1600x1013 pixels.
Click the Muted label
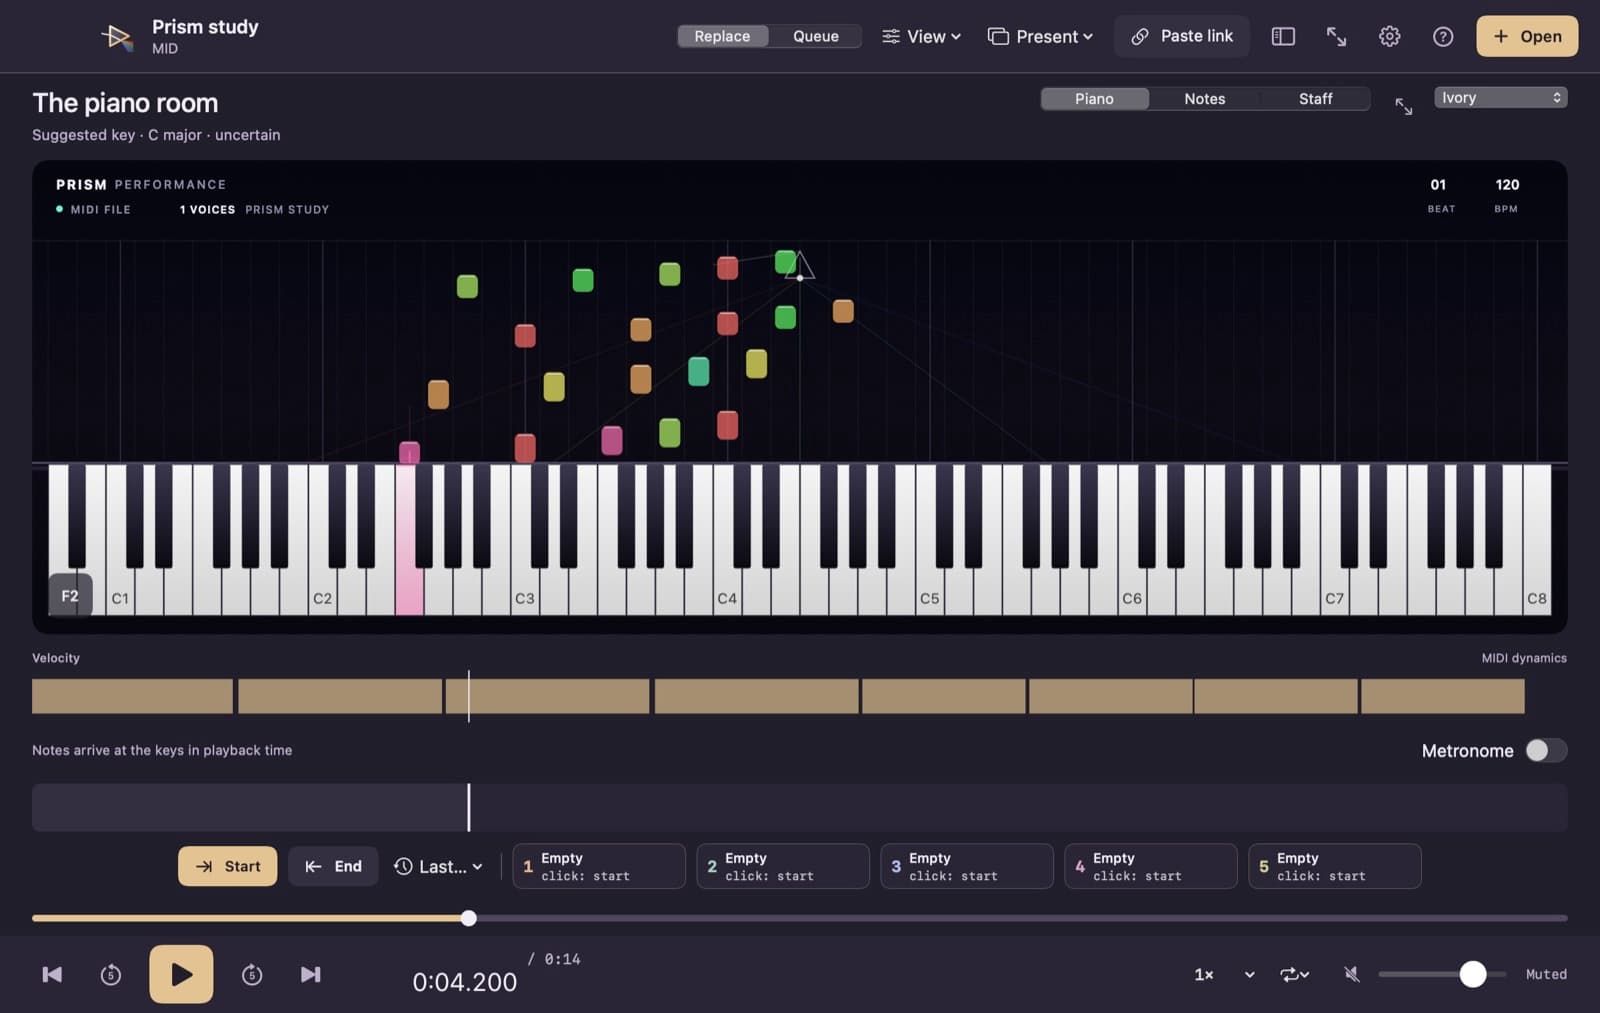tap(1546, 974)
